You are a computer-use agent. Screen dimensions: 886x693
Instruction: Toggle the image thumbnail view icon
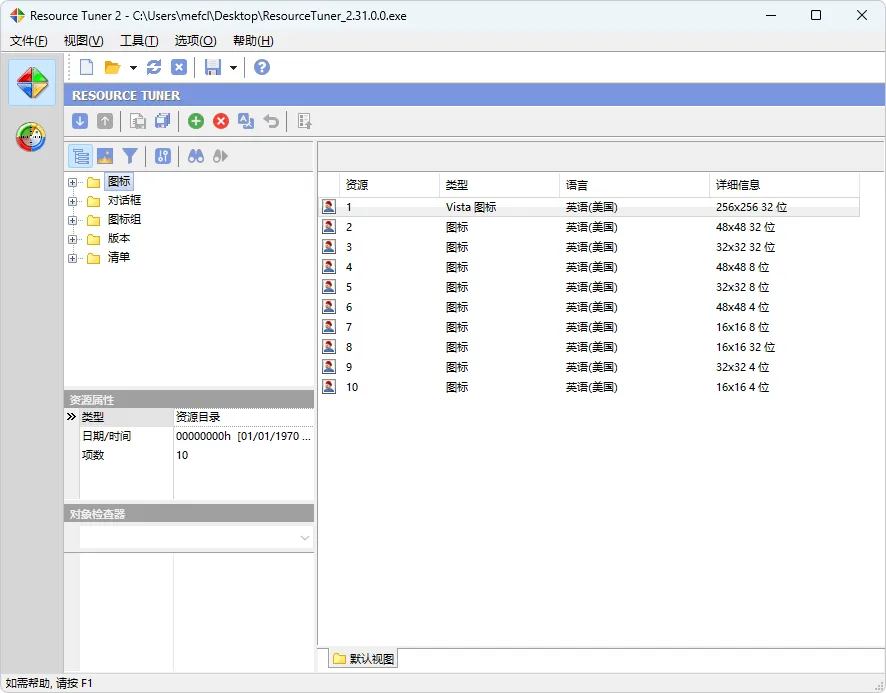pos(105,156)
